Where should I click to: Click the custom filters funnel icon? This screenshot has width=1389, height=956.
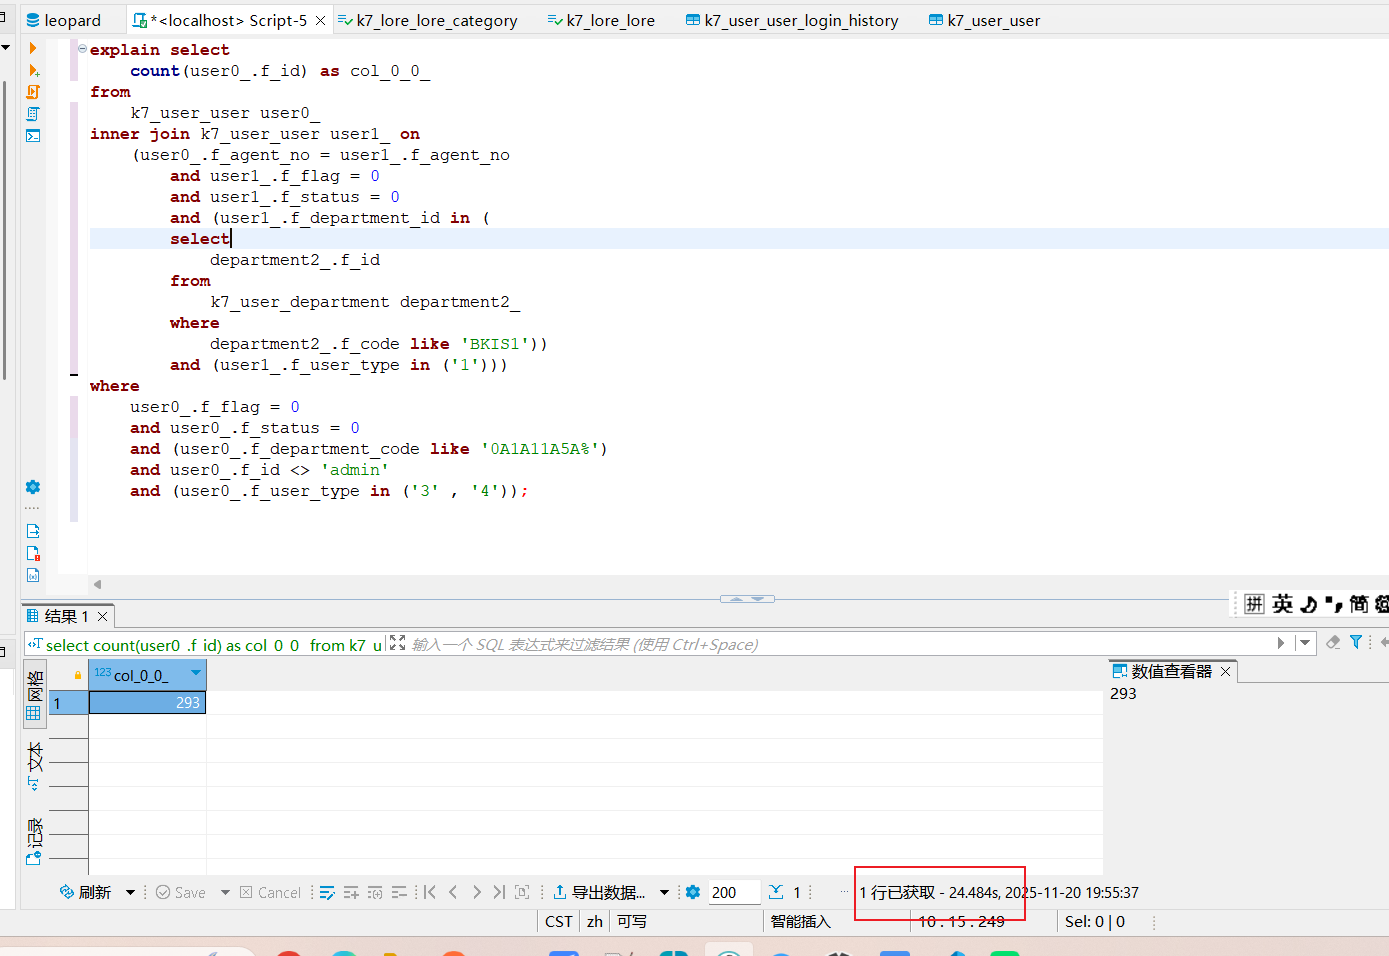click(1356, 643)
